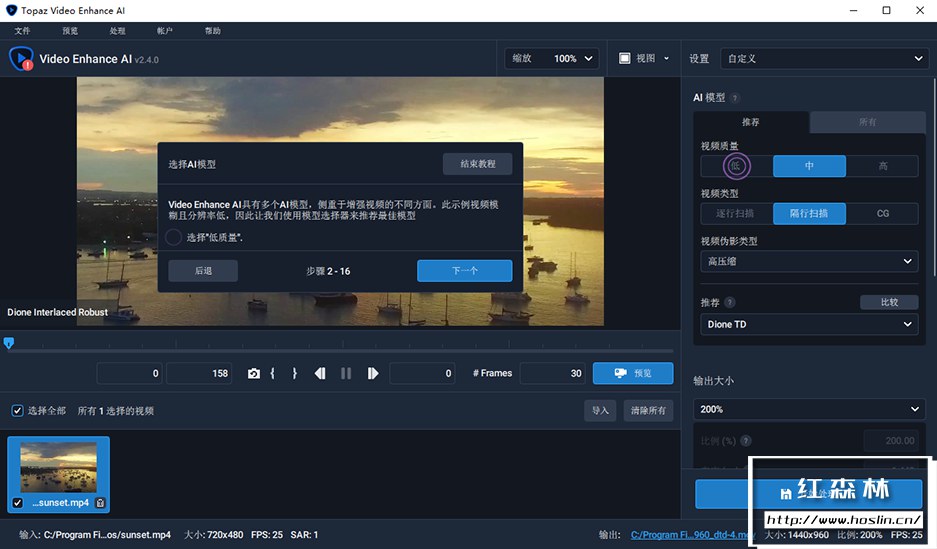
Task: Open the 200% output size dropdown
Action: (x=809, y=409)
